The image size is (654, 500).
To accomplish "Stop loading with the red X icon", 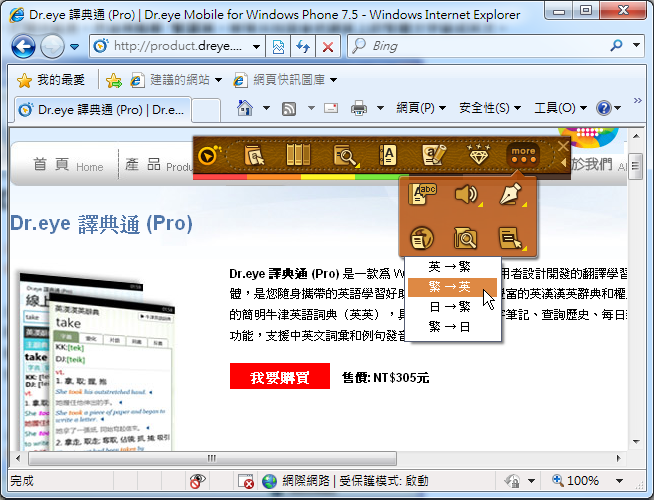I will [328, 46].
